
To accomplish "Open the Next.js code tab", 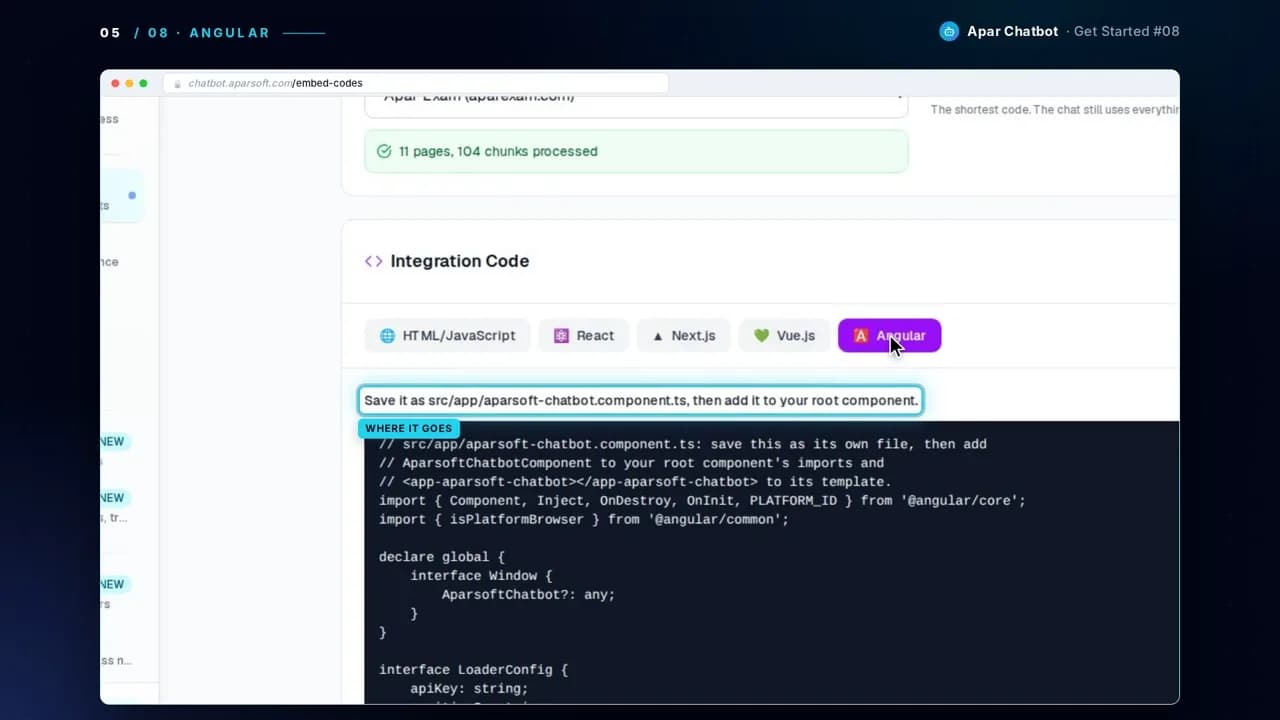I will coord(684,336).
